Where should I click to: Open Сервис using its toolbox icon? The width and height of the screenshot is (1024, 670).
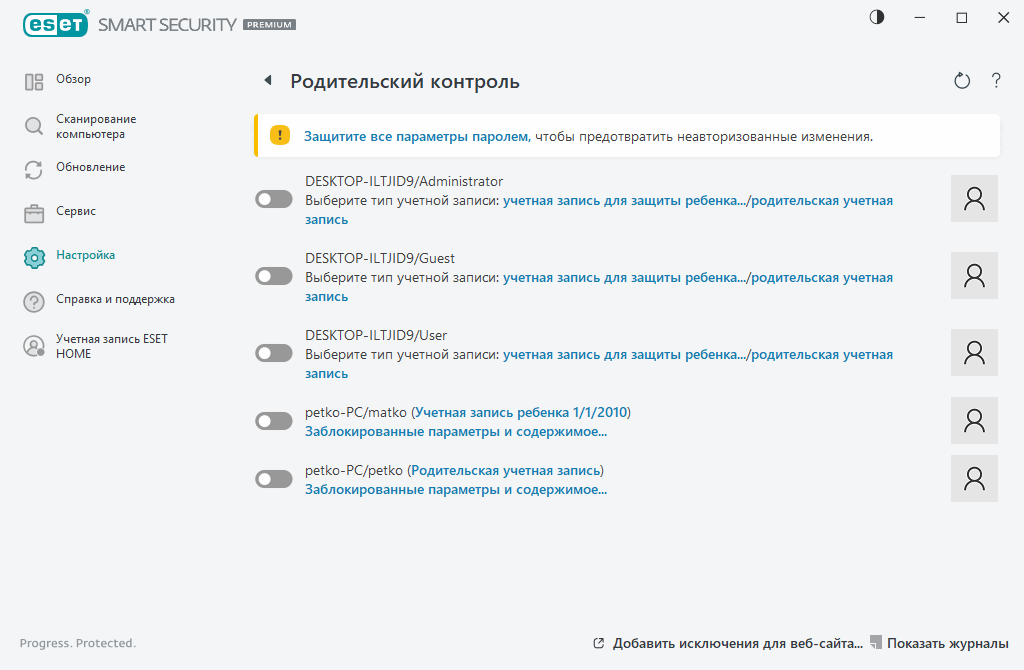pyautogui.click(x=32, y=211)
